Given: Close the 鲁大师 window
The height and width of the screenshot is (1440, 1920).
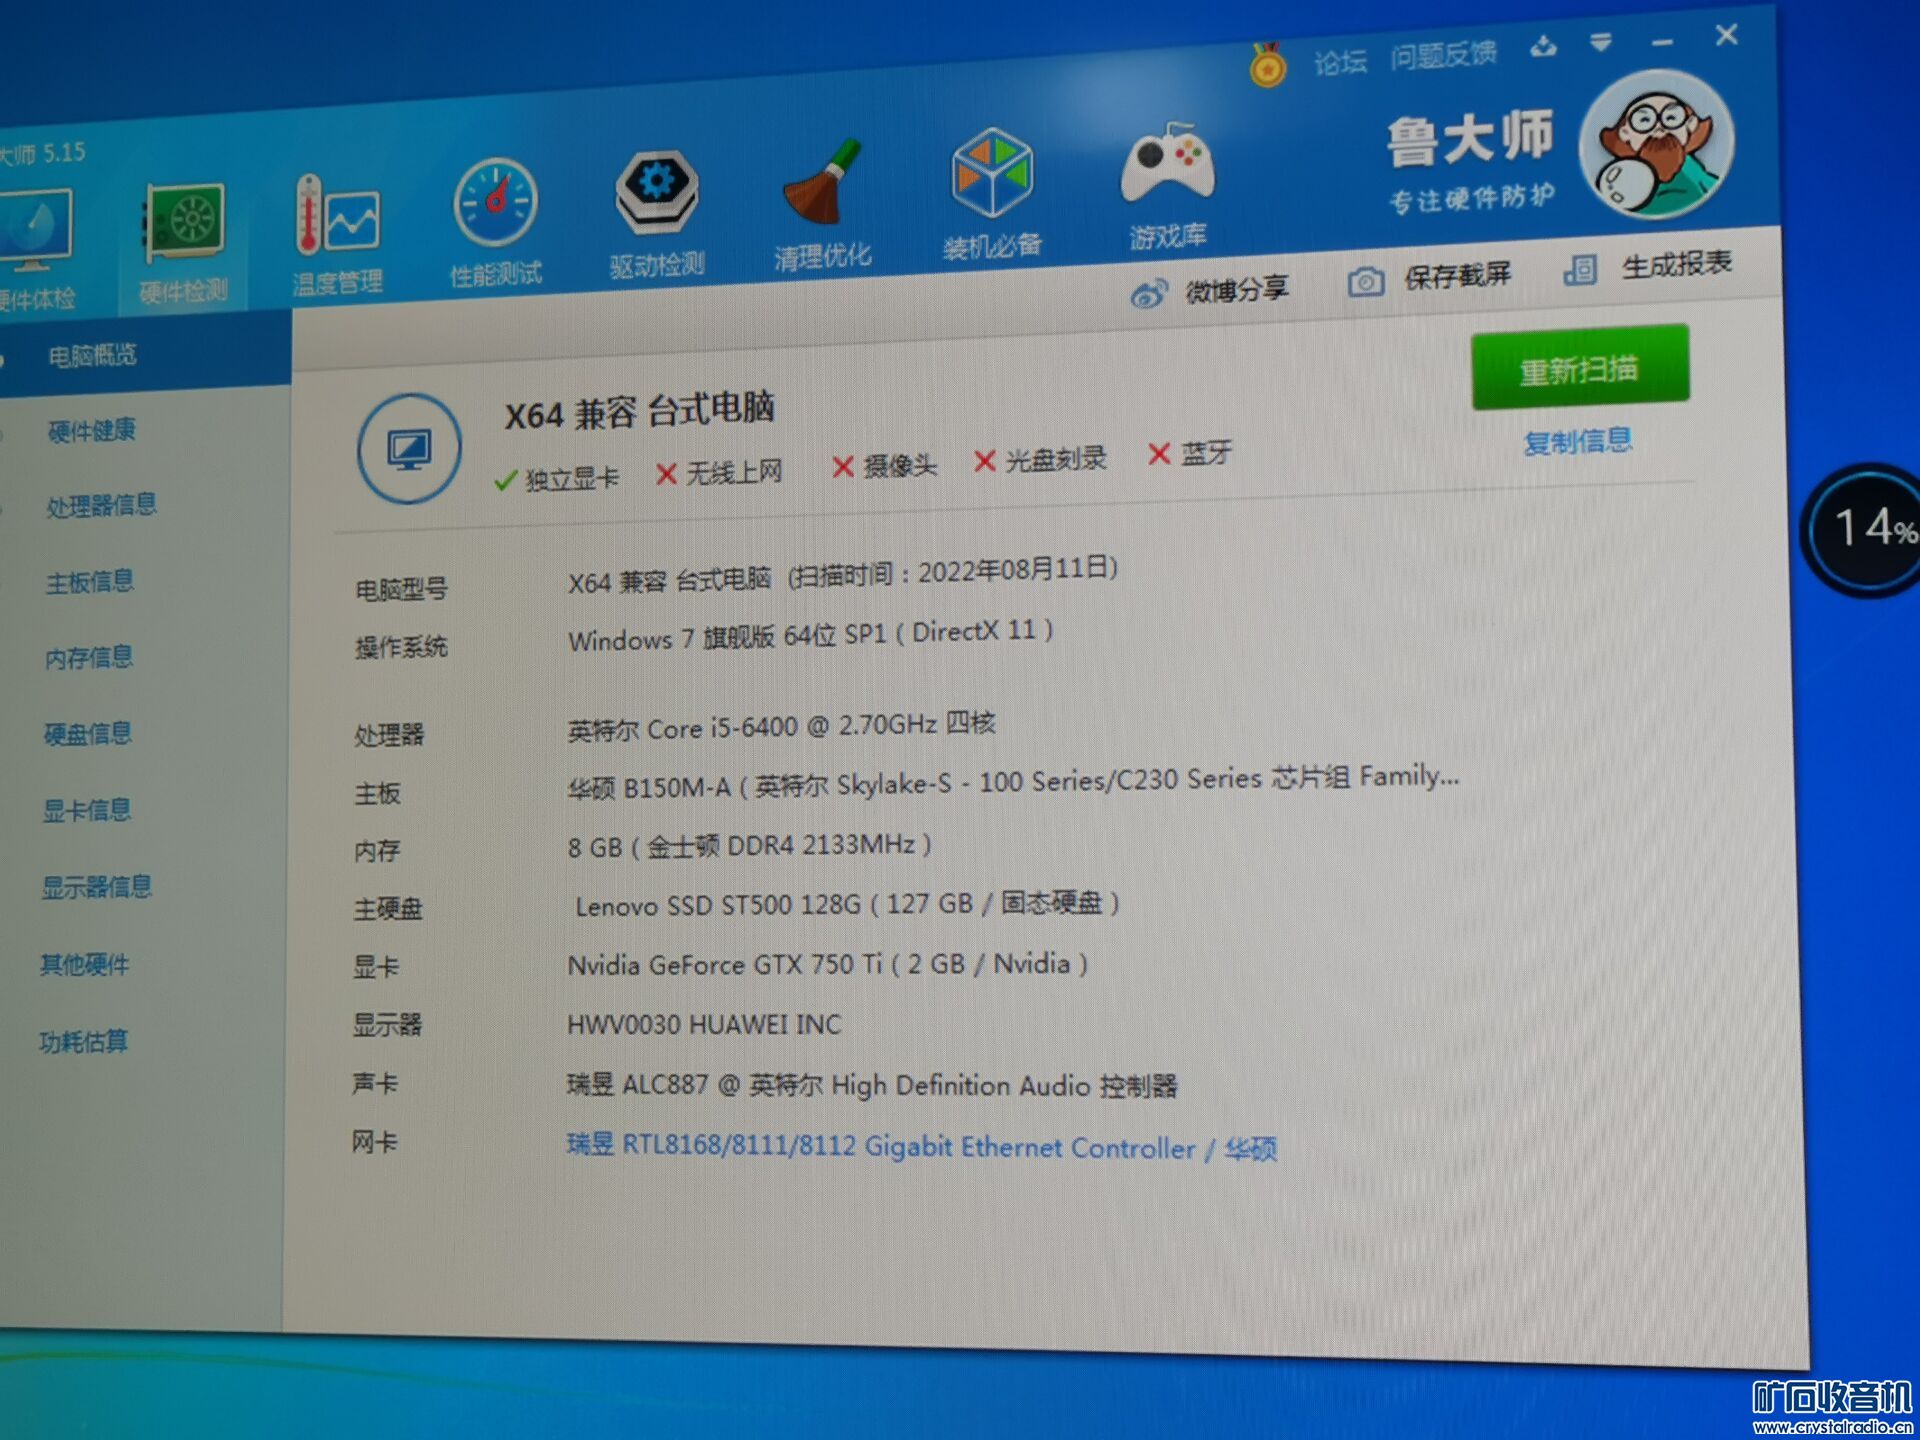Looking at the screenshot, I should [x=1726, y=35].
